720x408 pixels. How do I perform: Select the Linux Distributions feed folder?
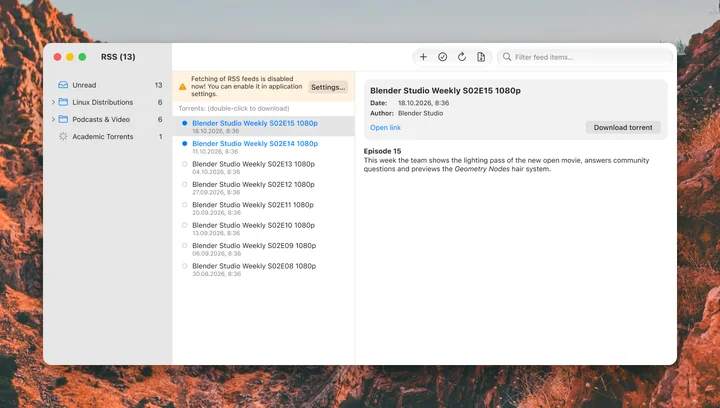107,102
